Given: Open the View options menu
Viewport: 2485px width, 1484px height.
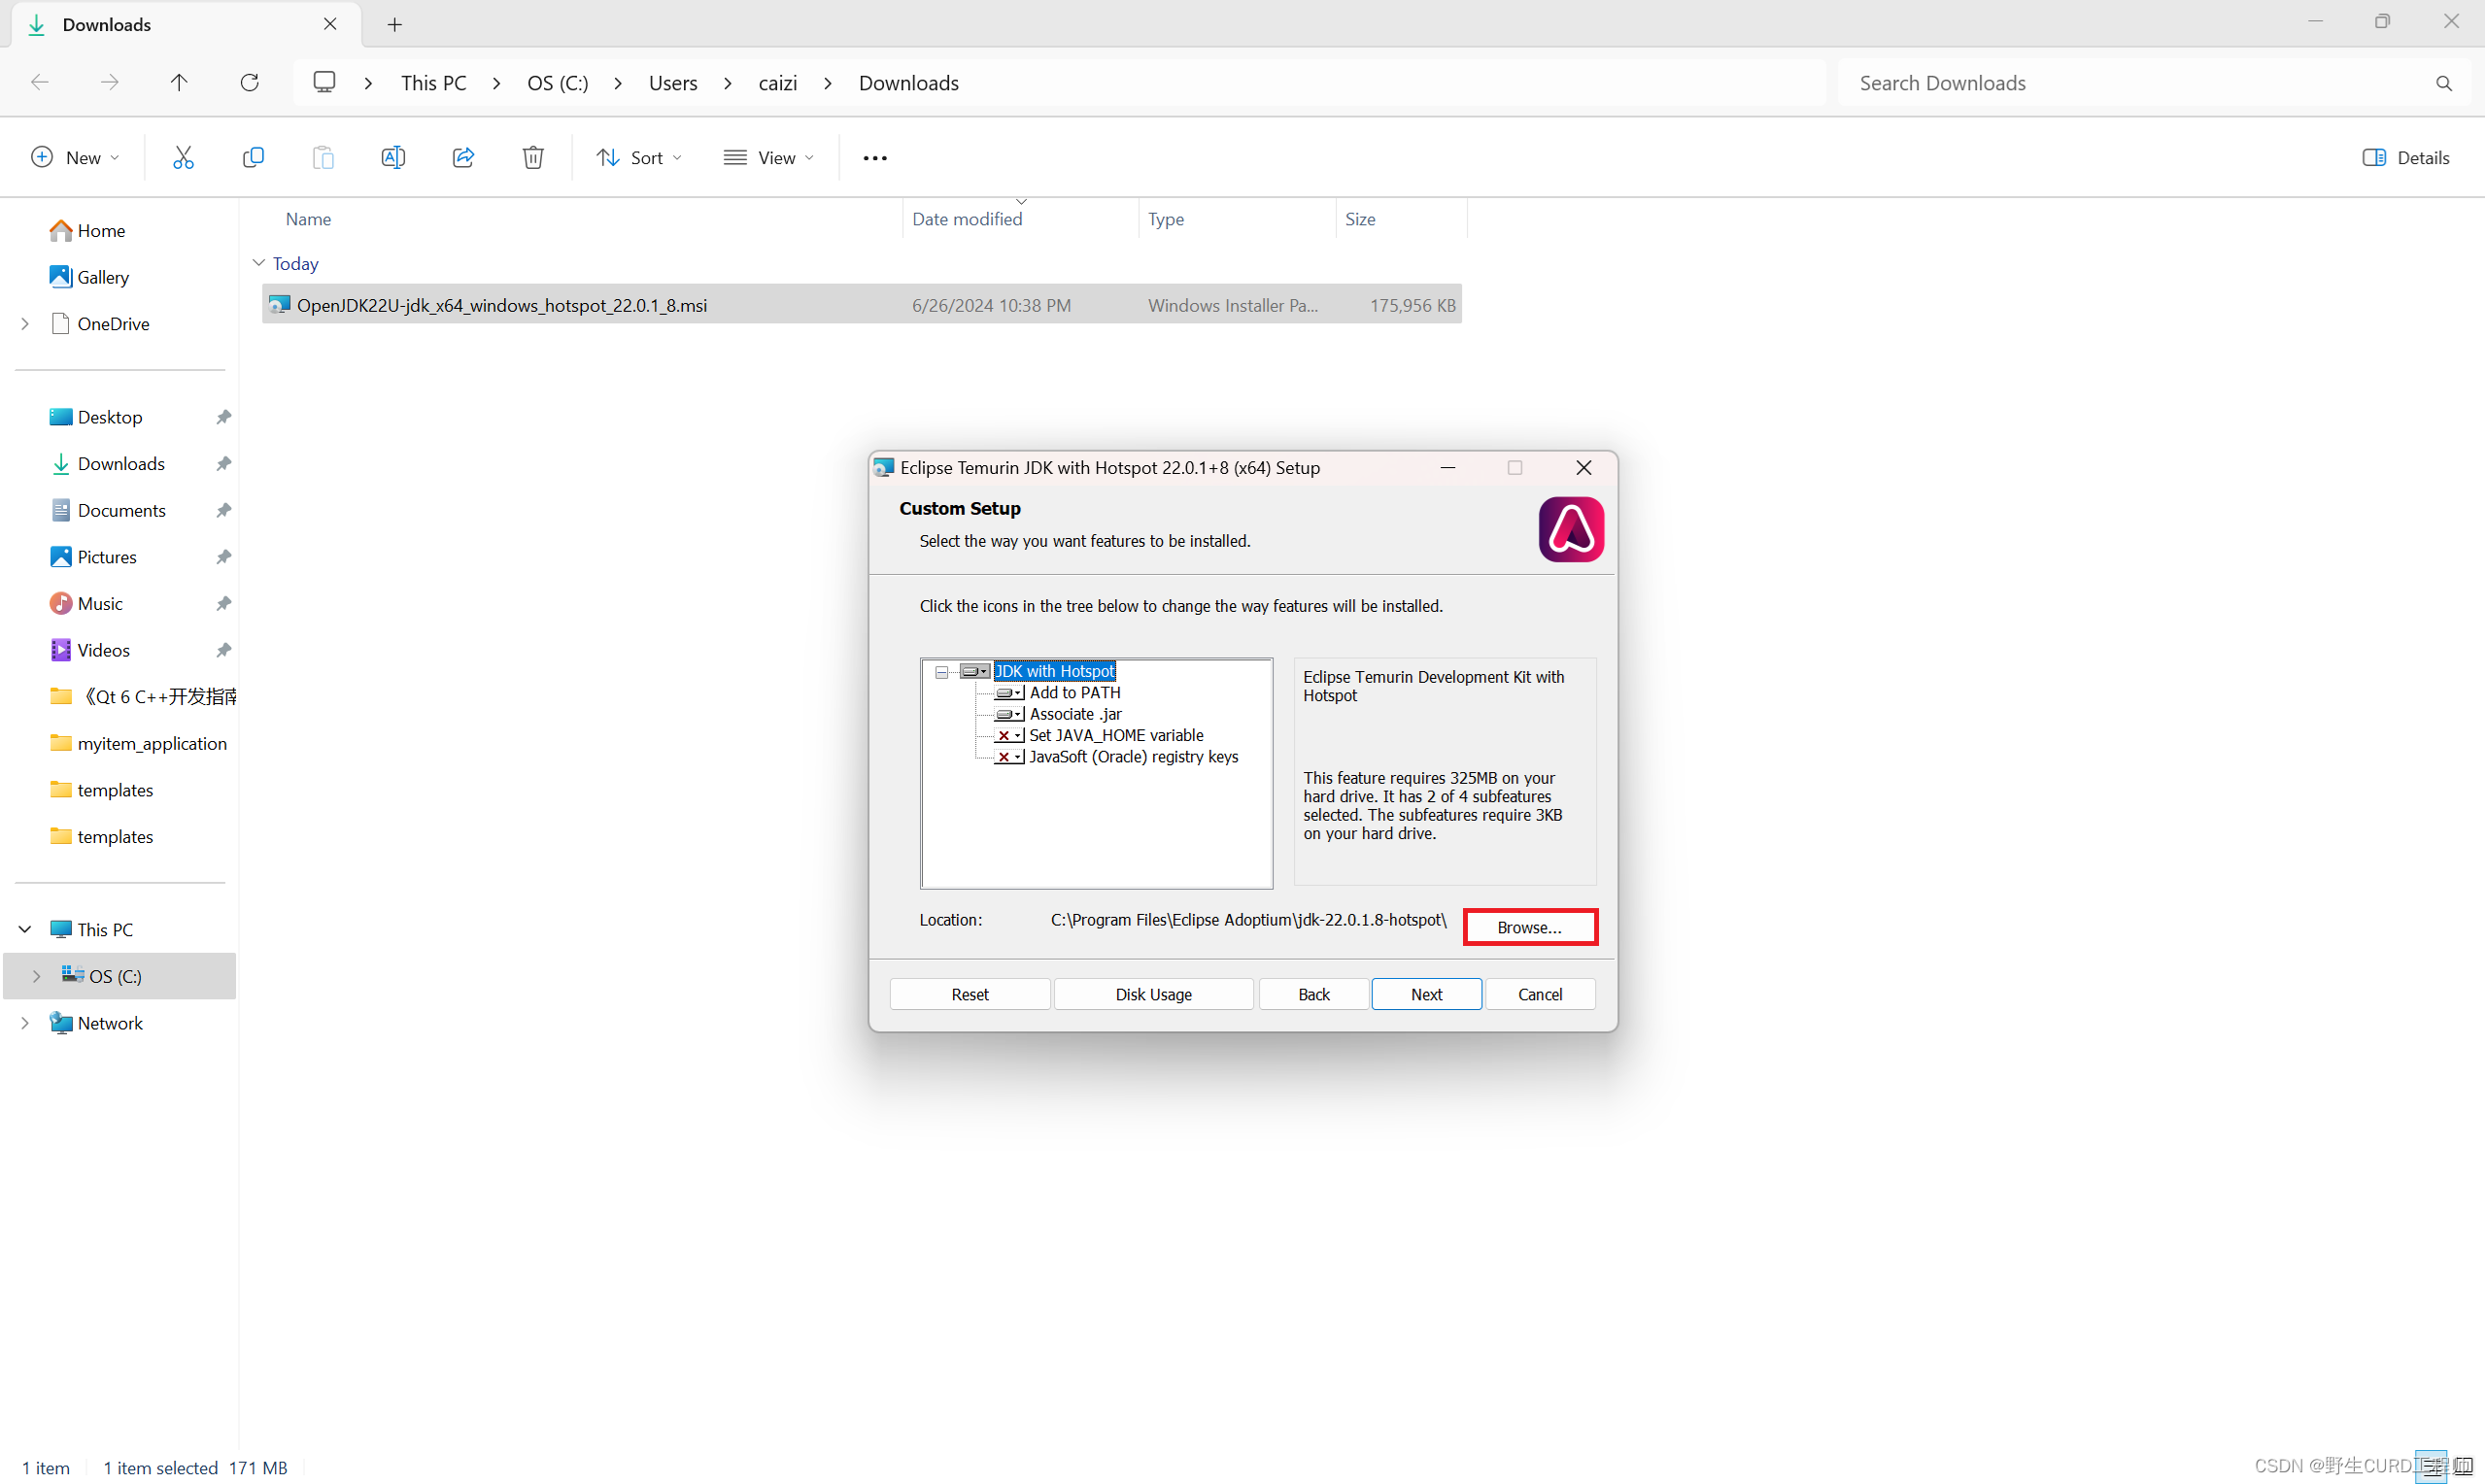Looking at the screenshot, I should (x=769, y=157).
